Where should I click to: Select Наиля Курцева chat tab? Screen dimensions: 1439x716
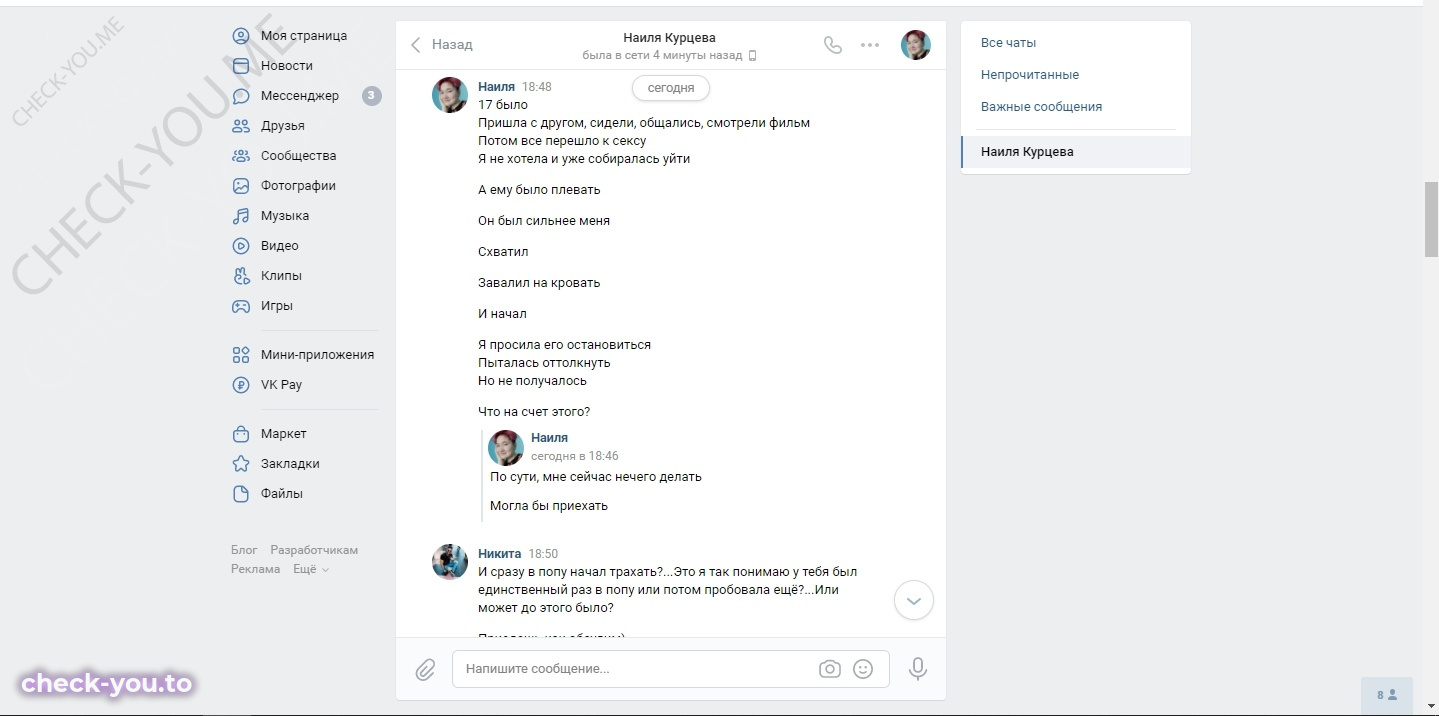coord(1076,152)
